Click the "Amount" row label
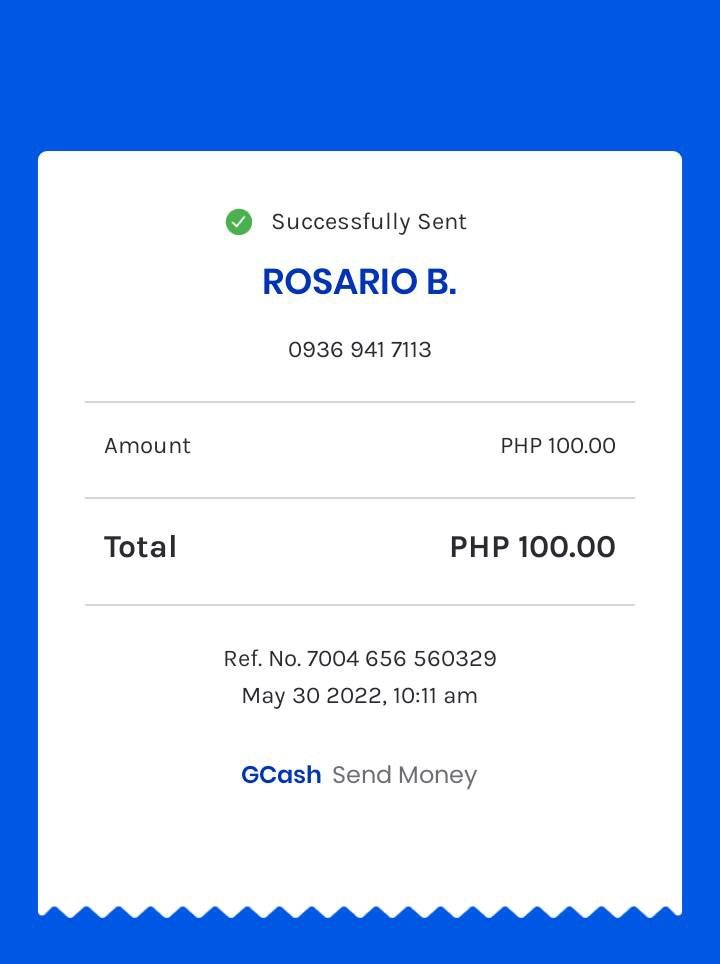This screenshot has width=720, height=964. (147, 446)
